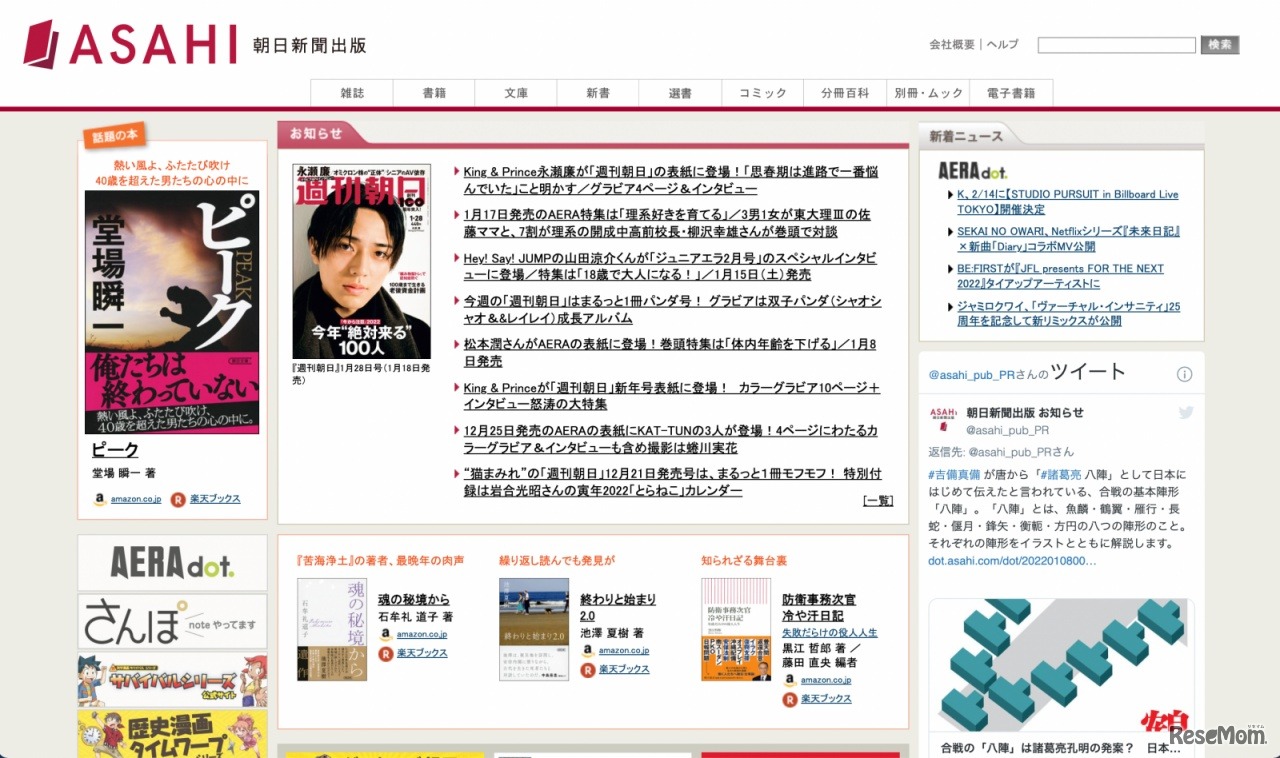Open the 楽天ブックス link under ピーク book
Viewport: 1280px width, 758px height.
(216, 499)
